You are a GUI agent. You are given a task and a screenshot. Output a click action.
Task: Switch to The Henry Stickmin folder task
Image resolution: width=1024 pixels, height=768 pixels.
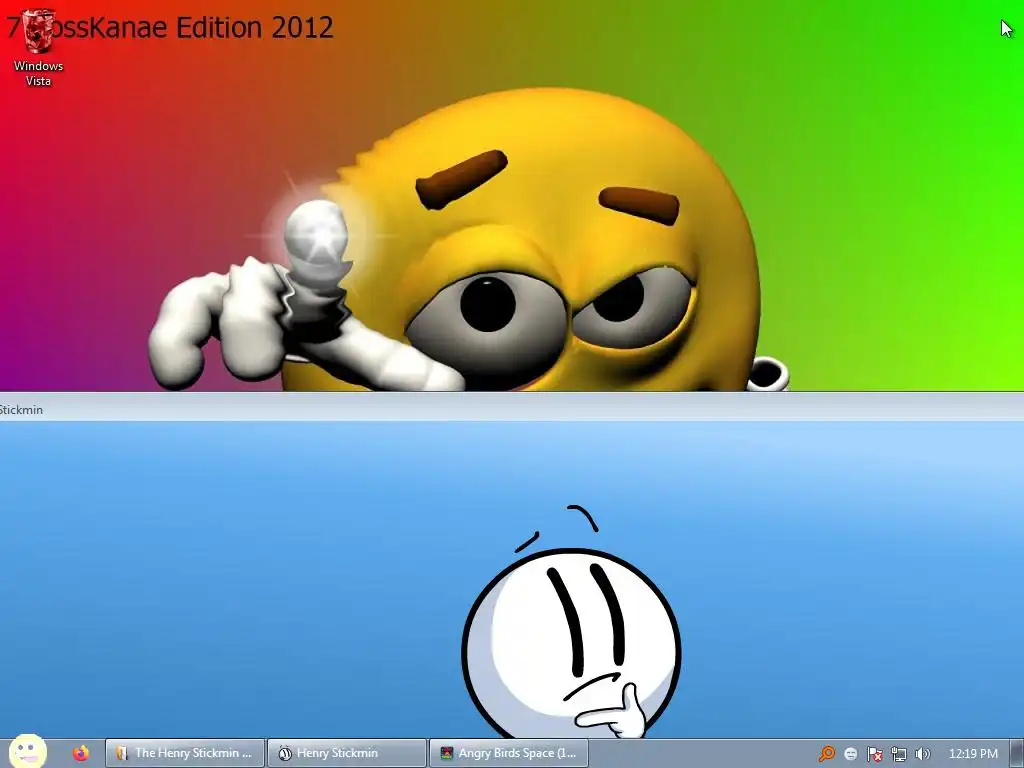(185, 753)
